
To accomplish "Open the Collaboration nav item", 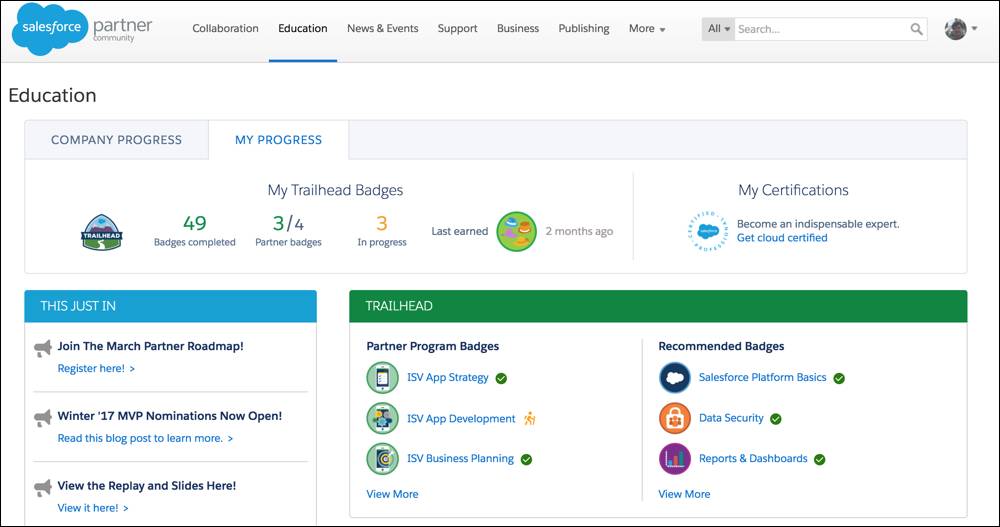I will (225, 29).
